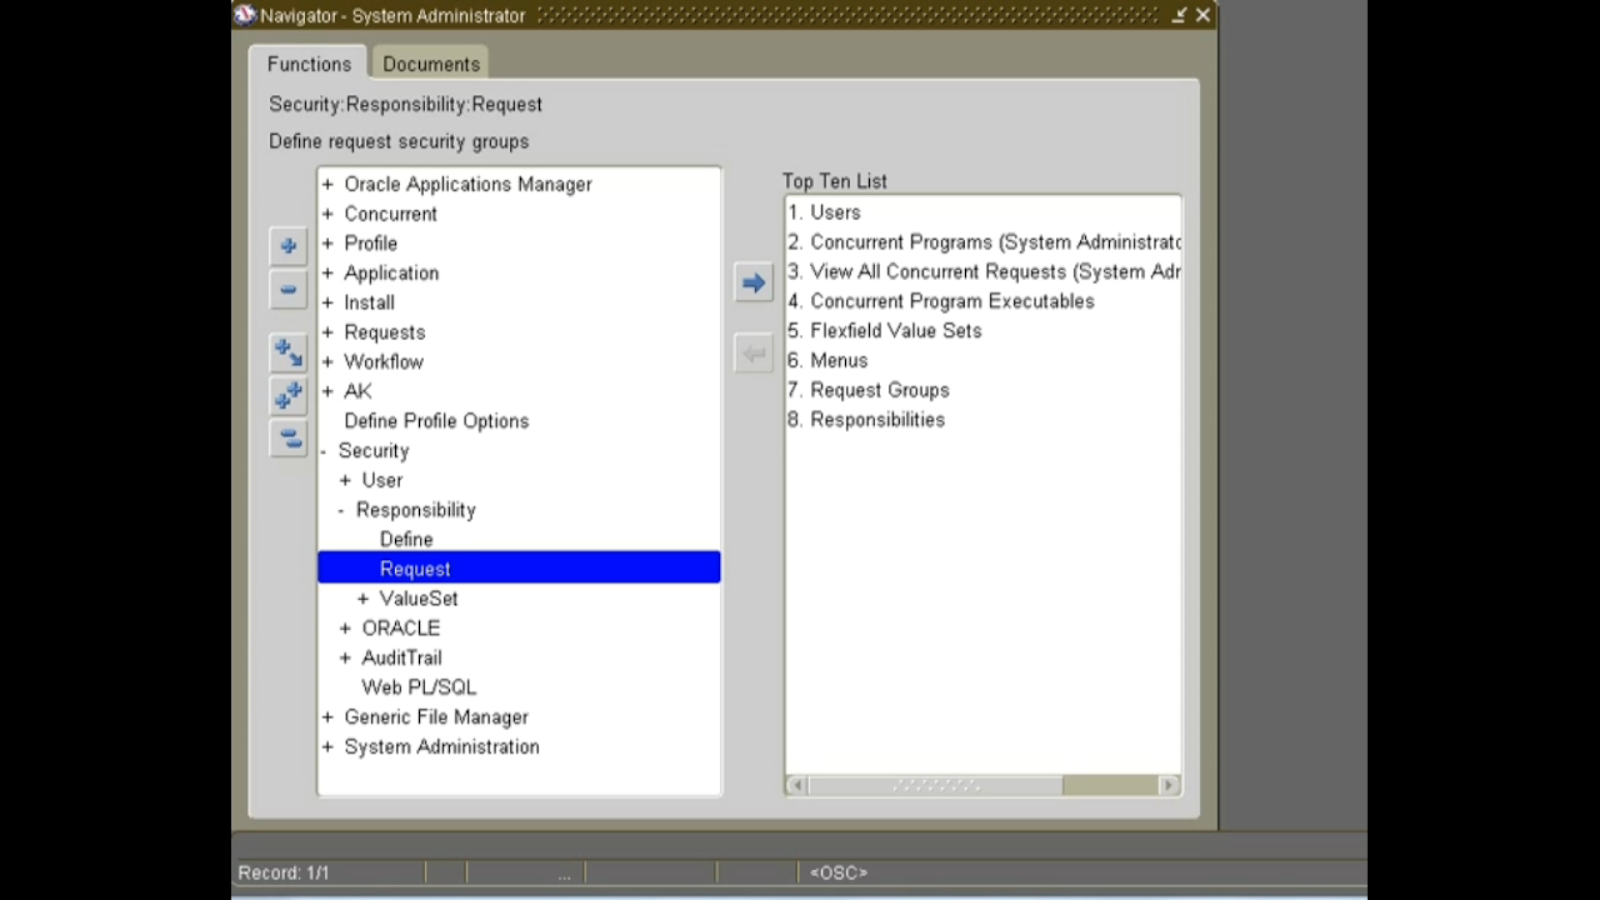This screenshot has height=900, width=1600.
Task: Select Users in Top Ten List
Action: 835,212
